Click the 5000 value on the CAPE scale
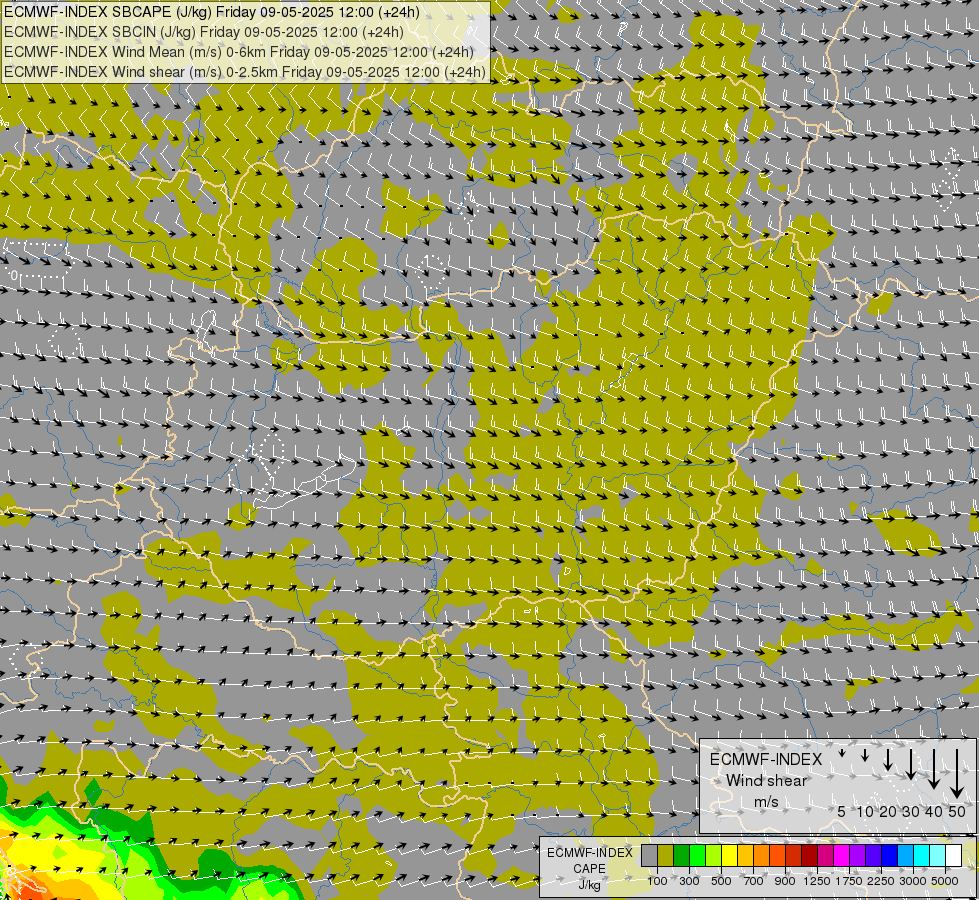This screenshot has width=979, height=900. pyautogui.click(x=945, y=881)
